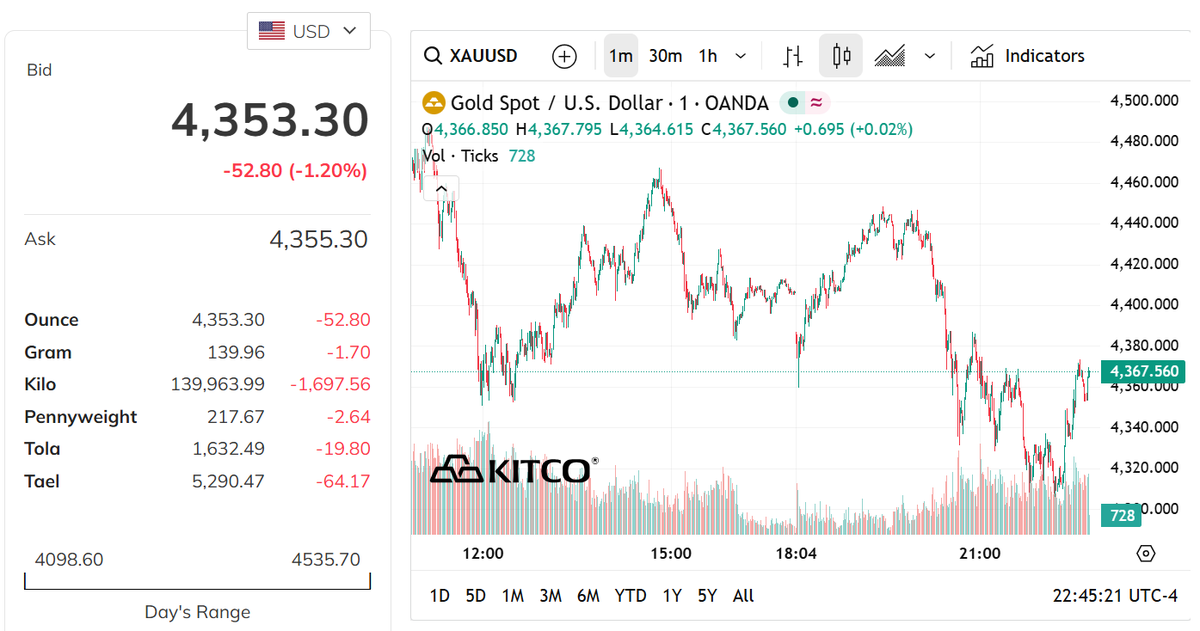Screen dimensions: 1200x631
Task: Click the 22:45:21 UTC-4 timezone button
Action: tap(1115, 596)
